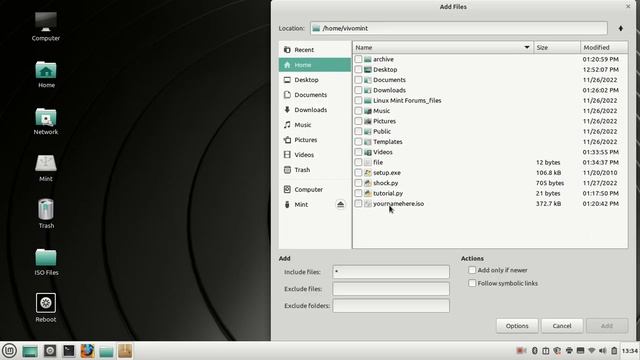Eject the Mint volume in sidebar
The image size is (640, 360).
[340, 204]
